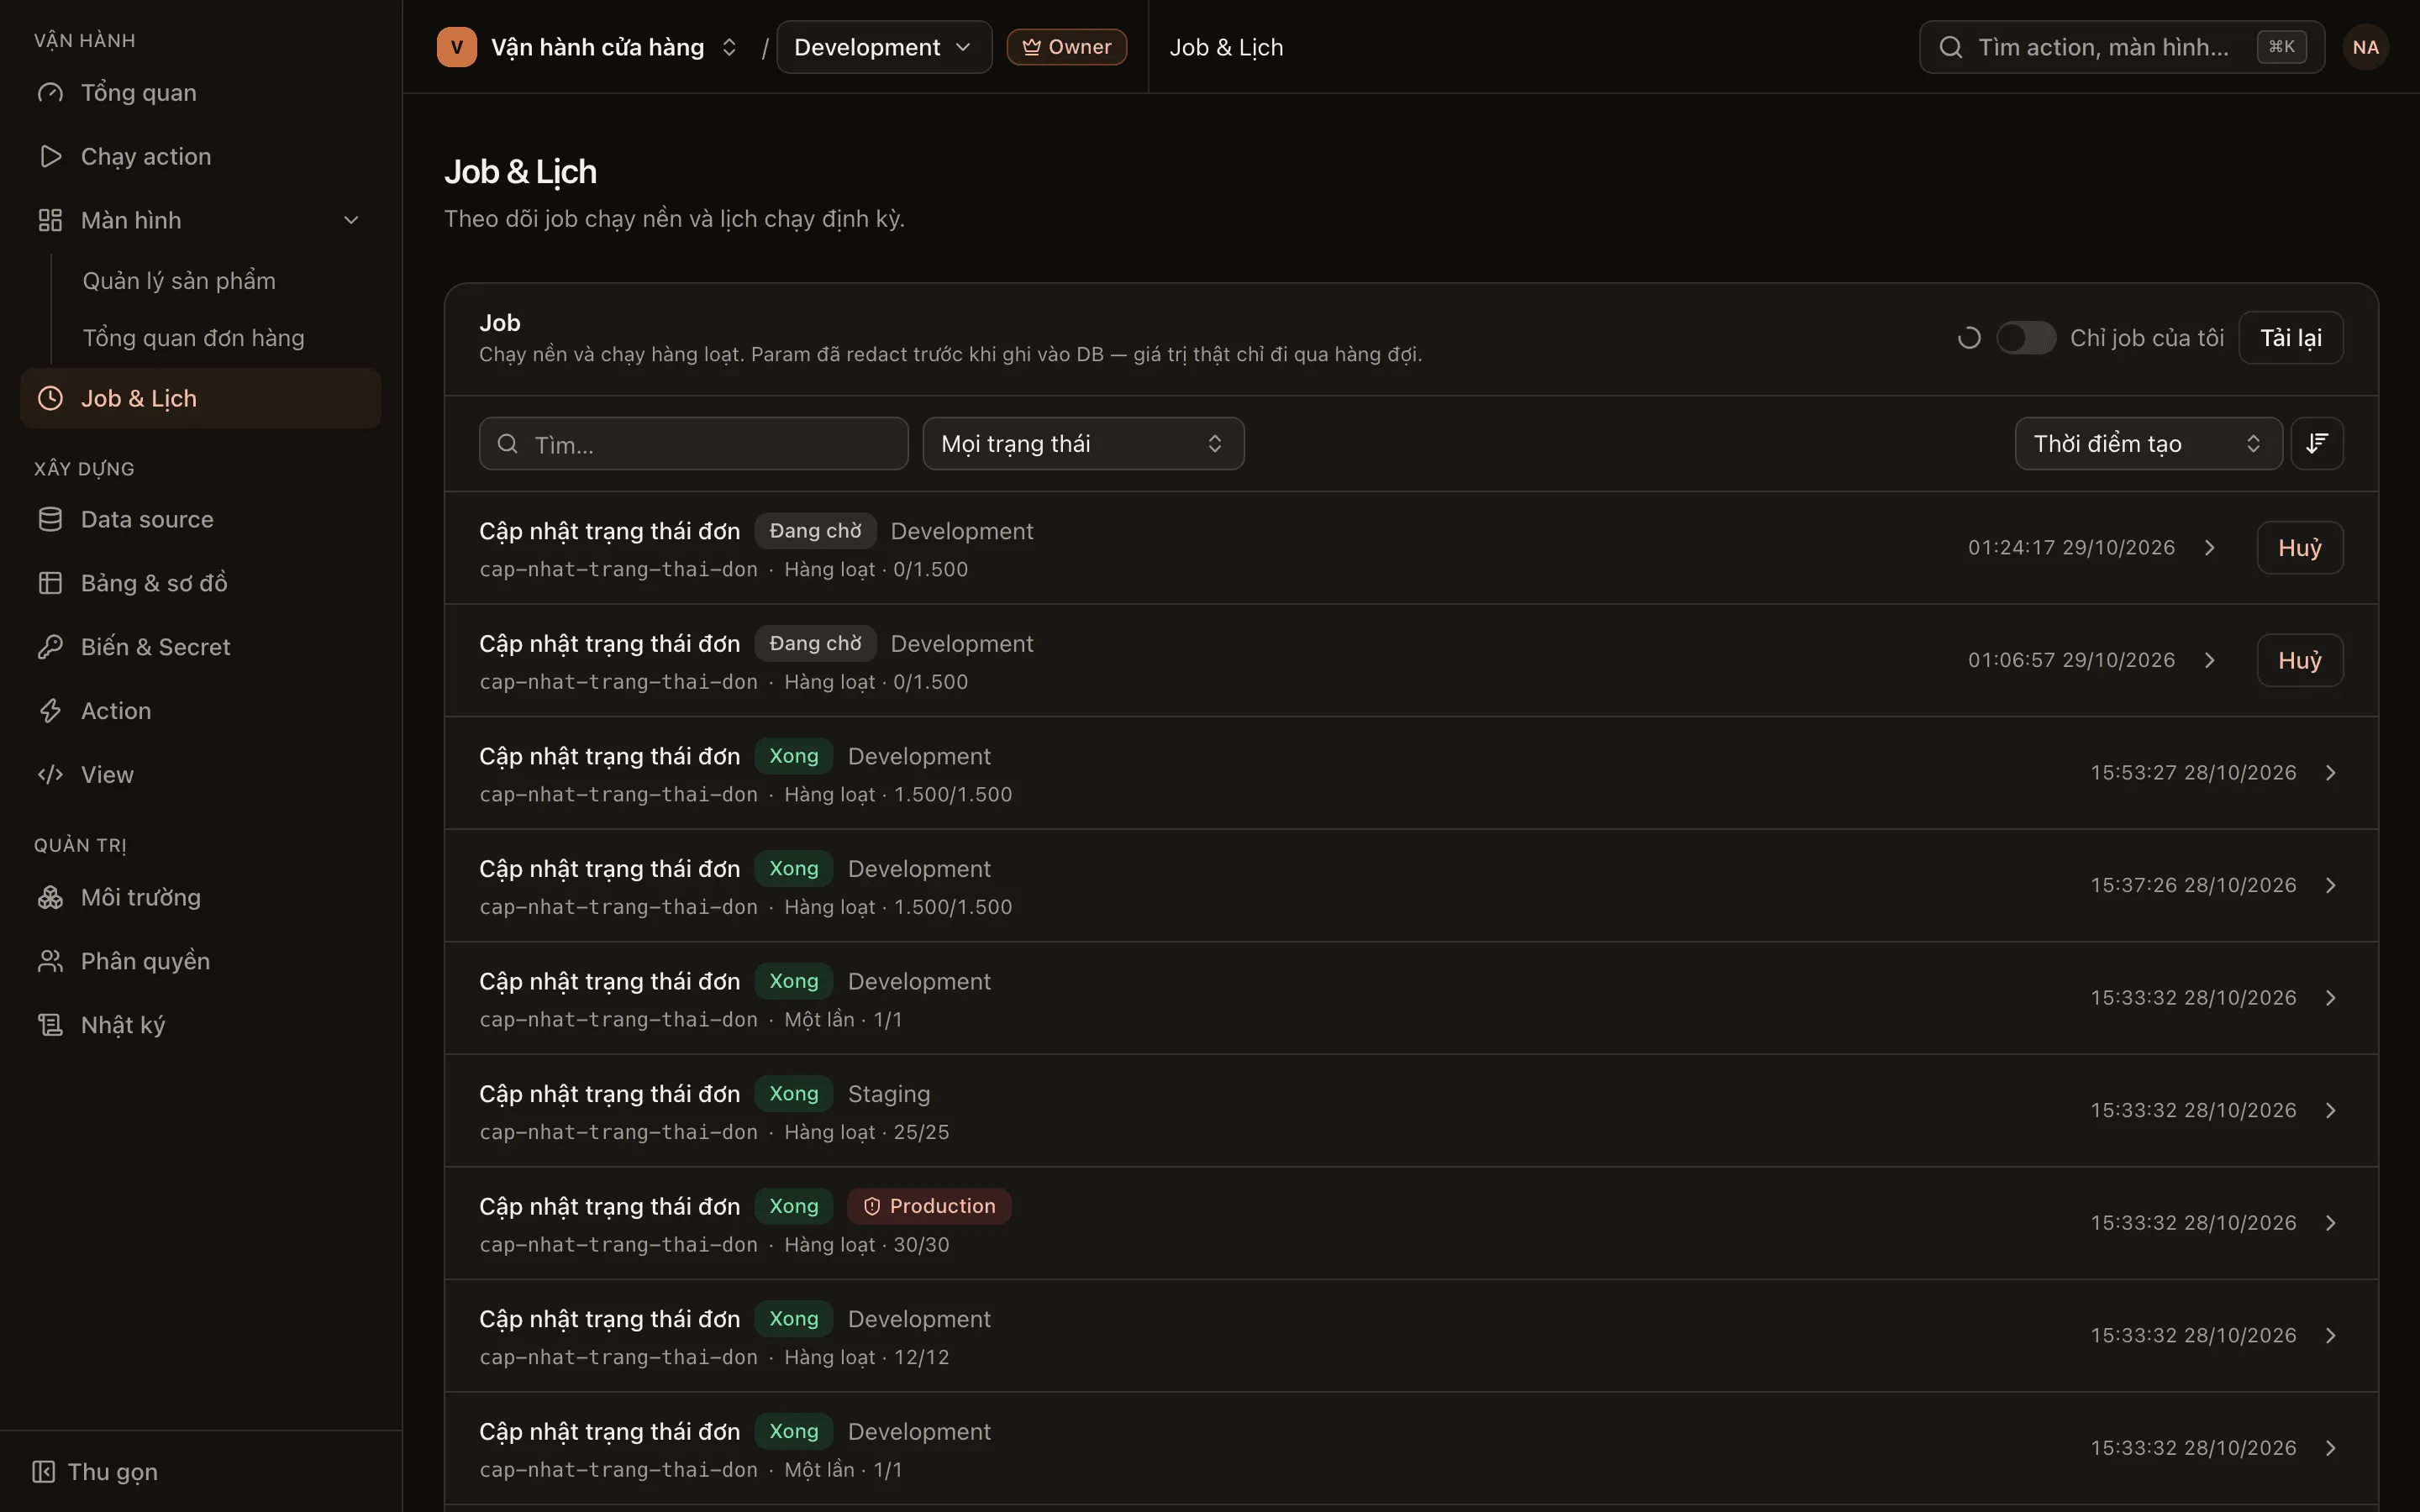The height and width of the screenshot is (1512, 2420).
Task: Open the Development environment dropdown
Action: pyautogui.click(x=884, y=47)
